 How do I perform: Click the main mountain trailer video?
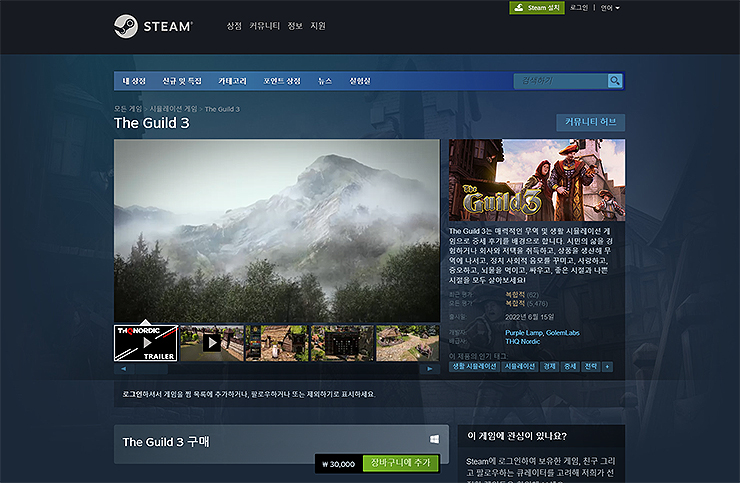[x=277, y=230]
